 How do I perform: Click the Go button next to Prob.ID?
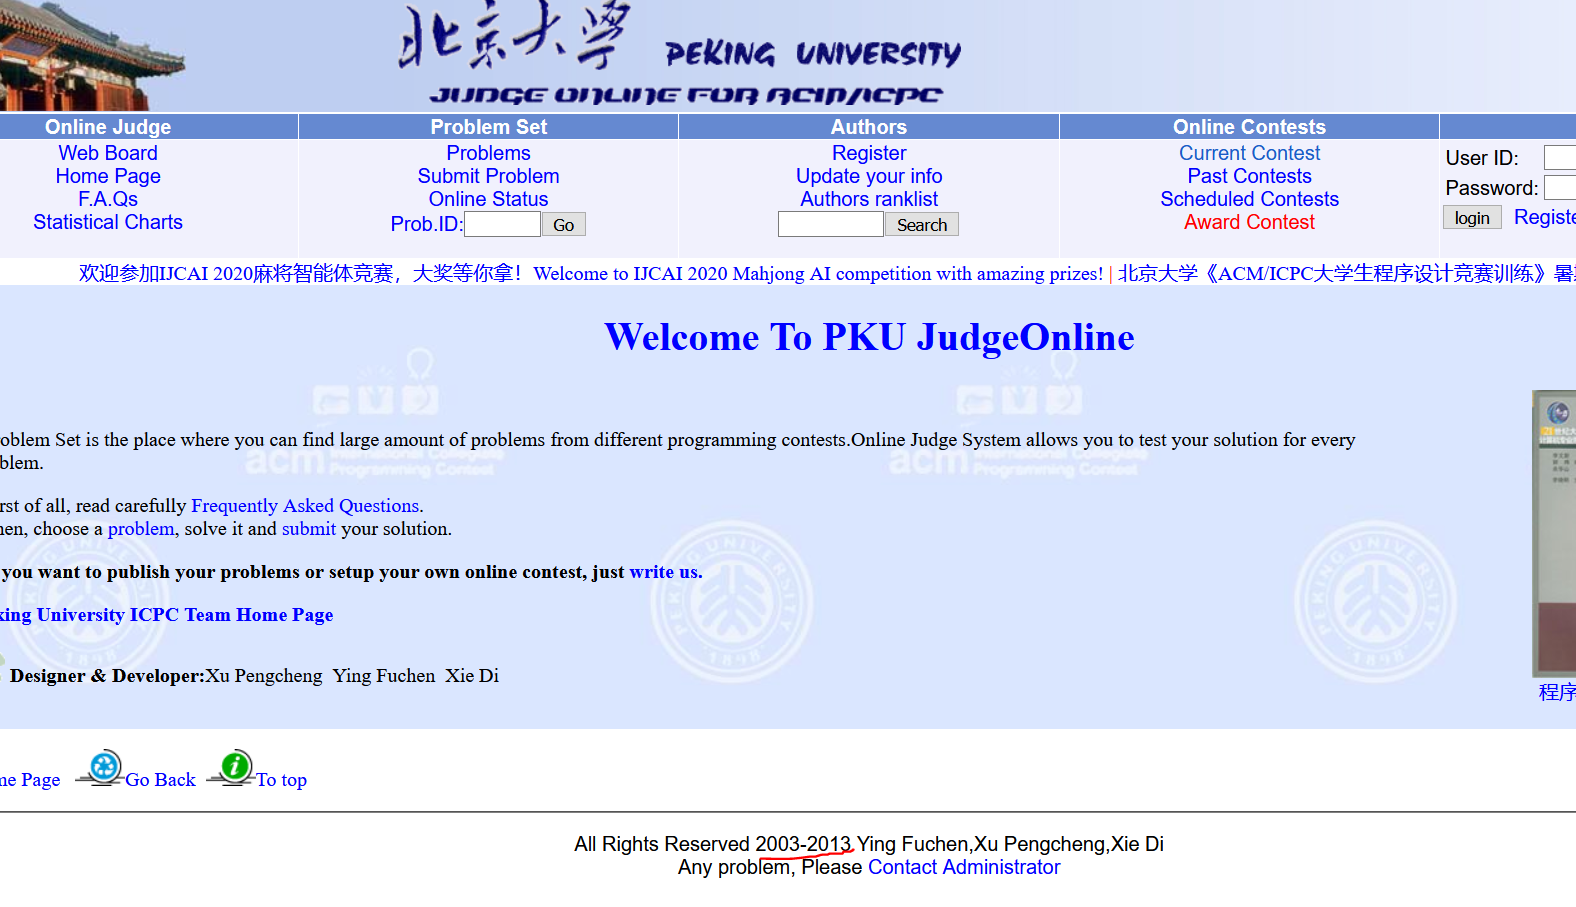564,225
